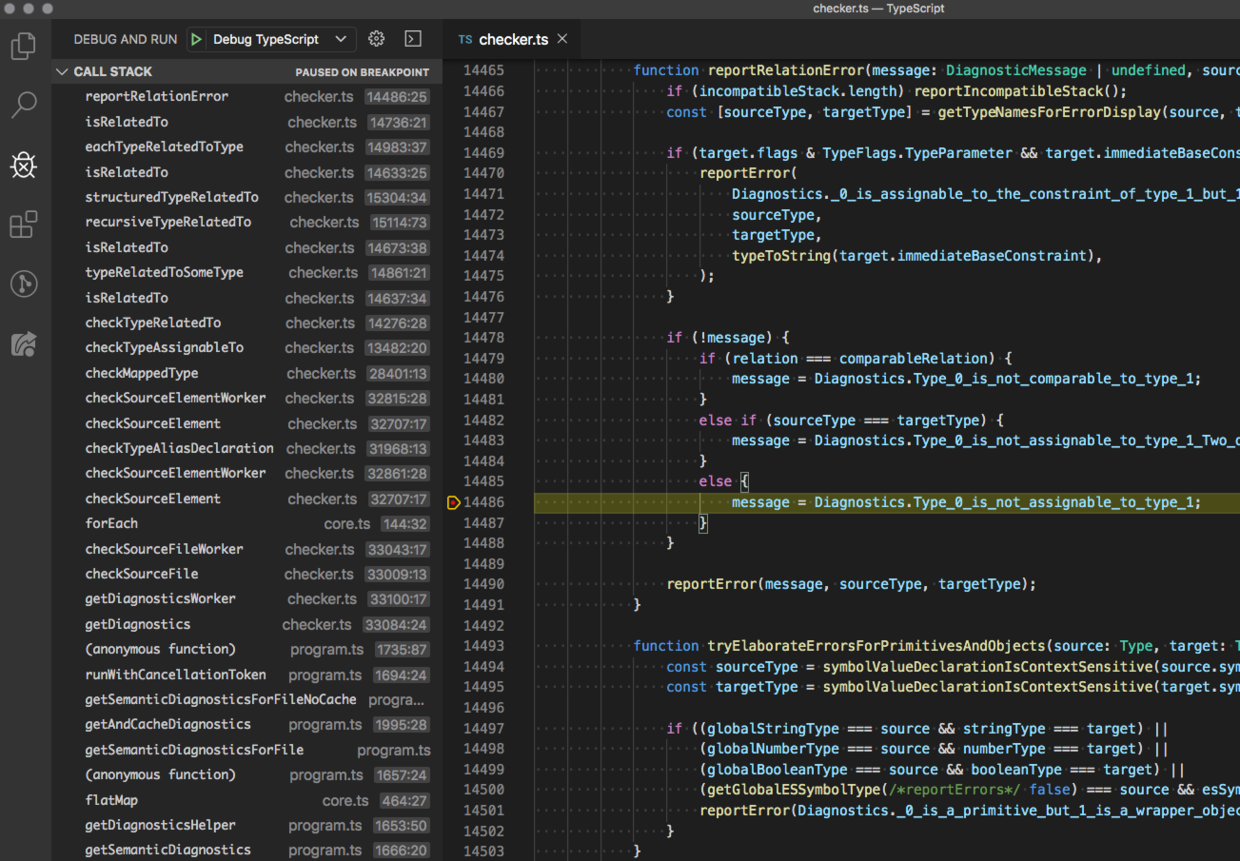This screenshot has height=861, width=1240.
Task: Select the checkMappedType stack frame
Action: point(142,373)
